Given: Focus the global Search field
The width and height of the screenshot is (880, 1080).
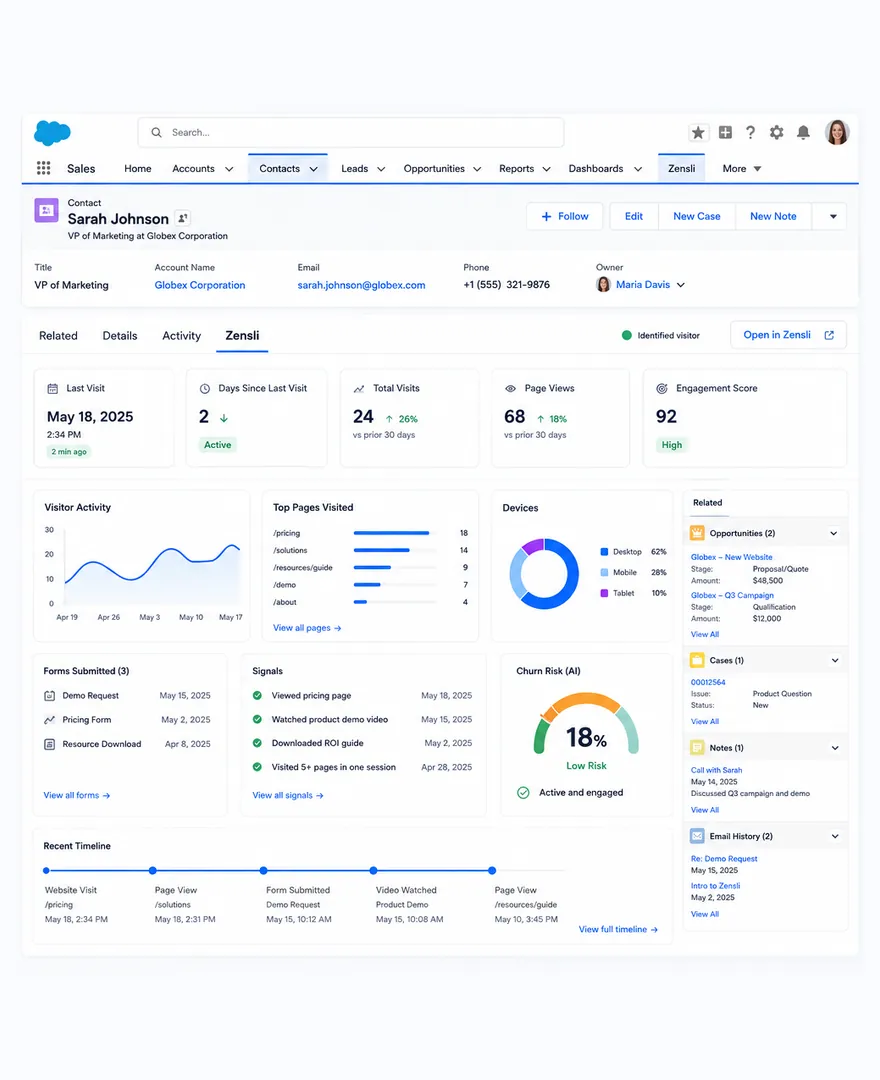Looking at the screenshot, I should 351,132.
